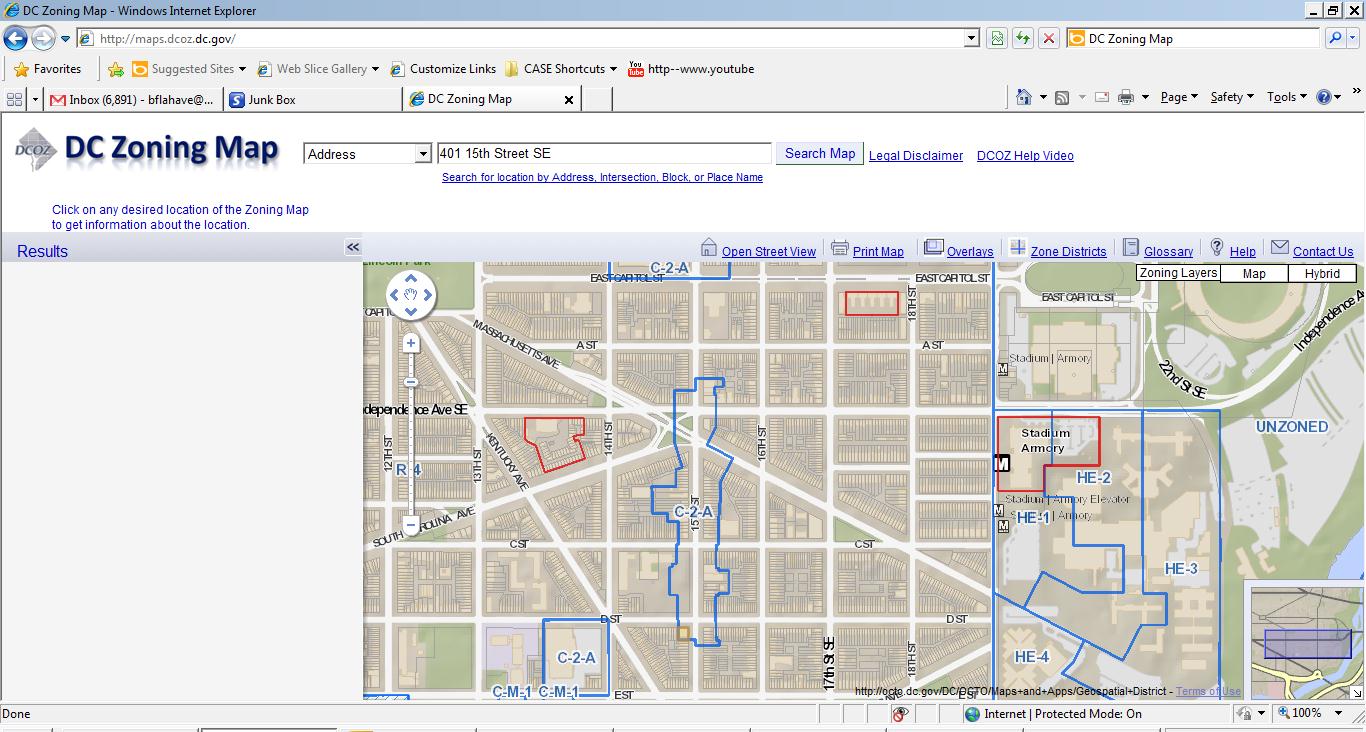Click the Open Street View icon

pyautogui.click(x=709, y=248)
